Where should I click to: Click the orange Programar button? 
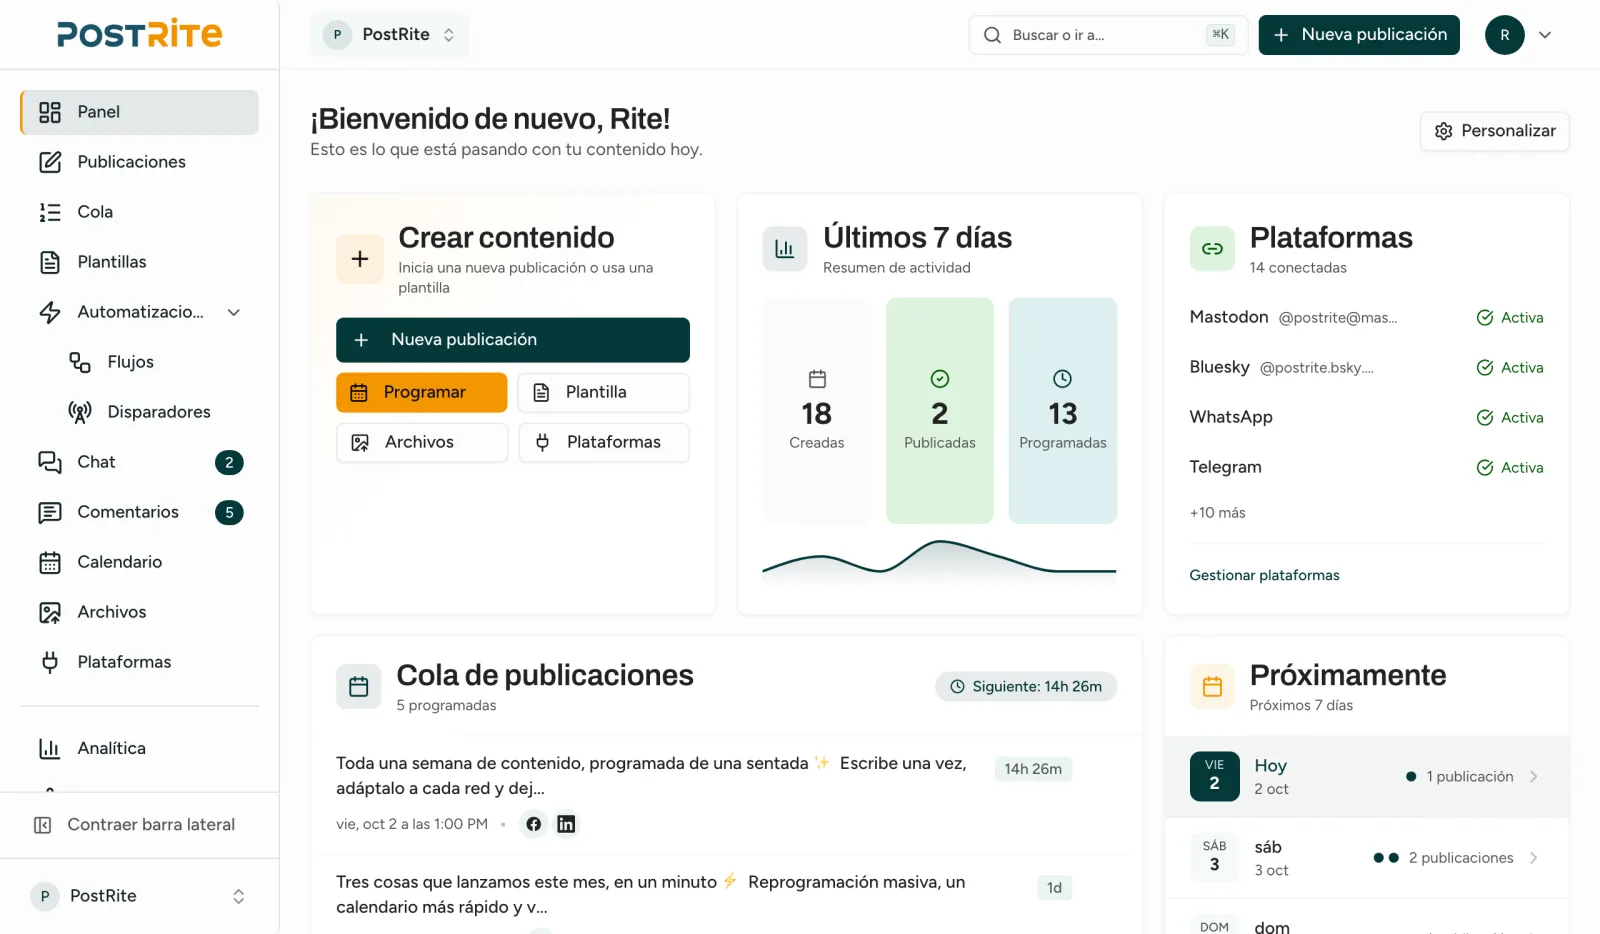pos(422,392)
